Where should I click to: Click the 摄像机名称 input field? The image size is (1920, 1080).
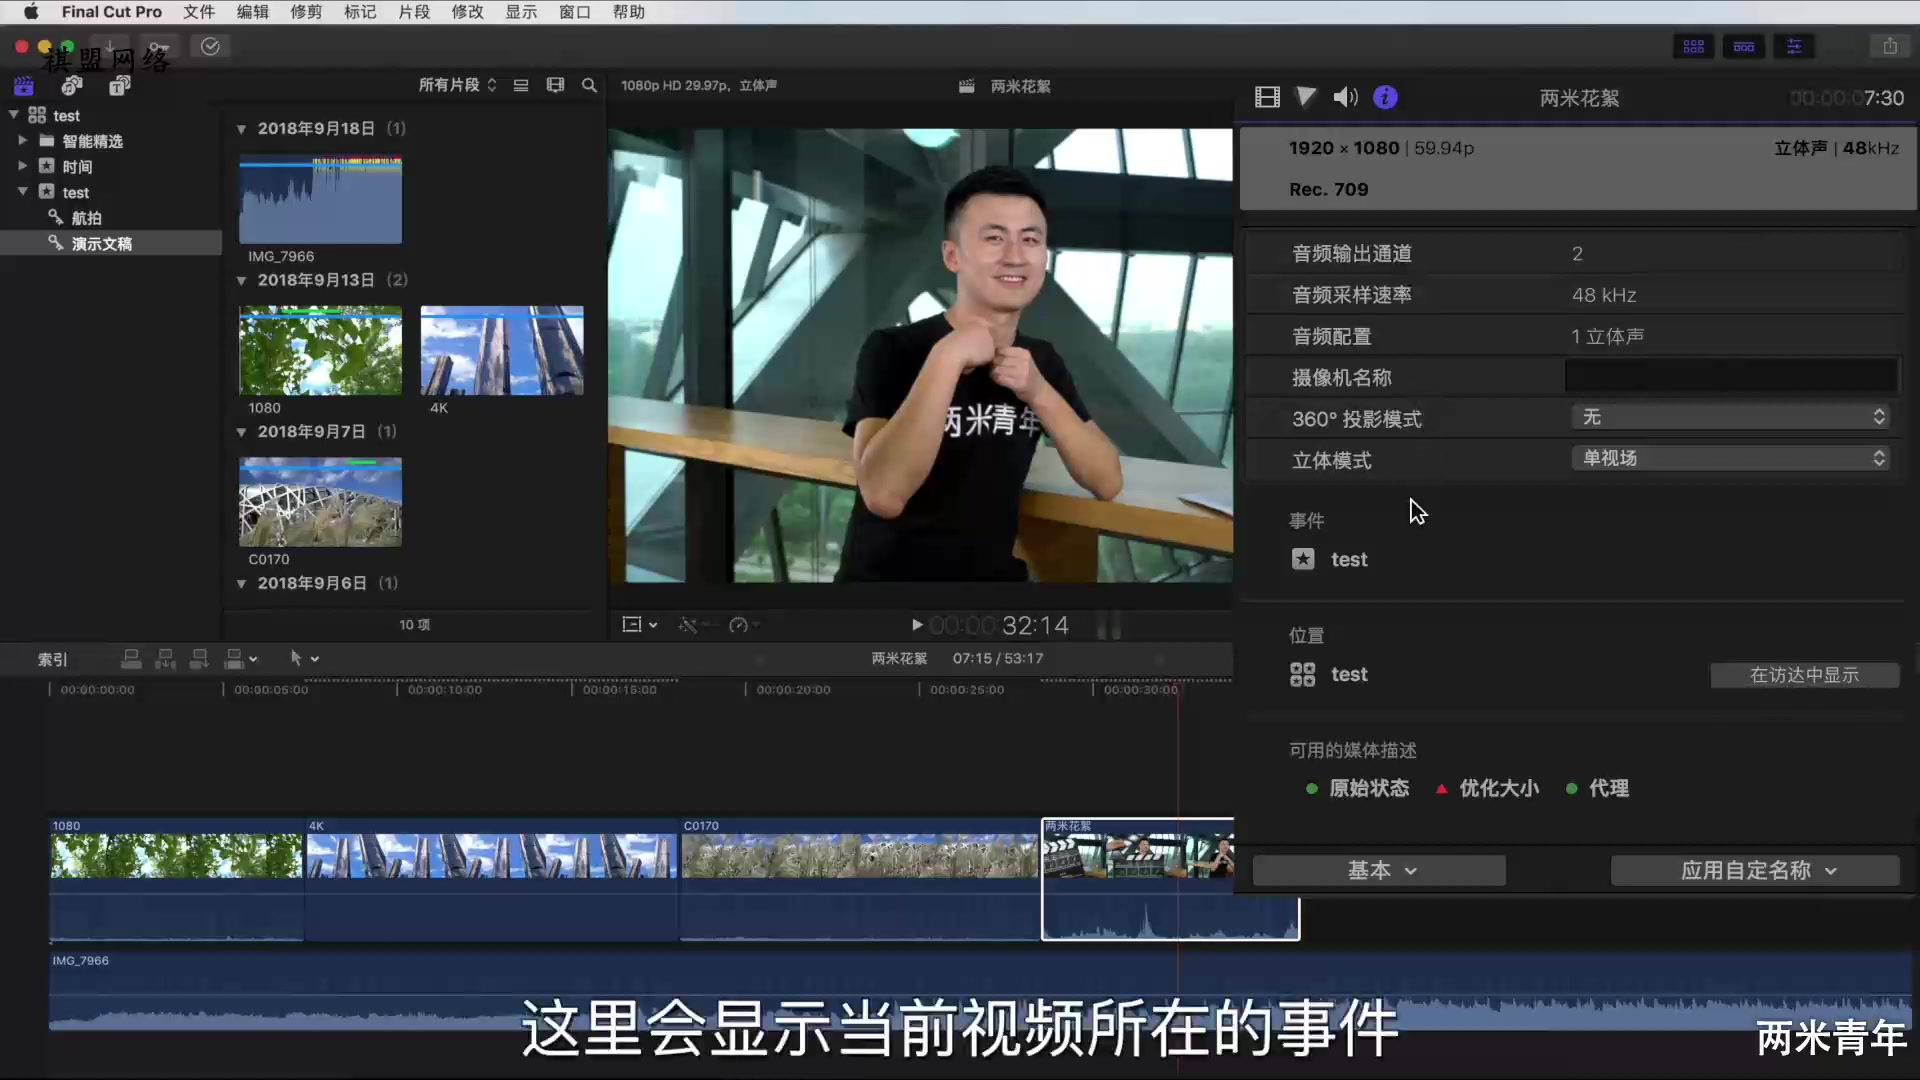[1731, 377]
